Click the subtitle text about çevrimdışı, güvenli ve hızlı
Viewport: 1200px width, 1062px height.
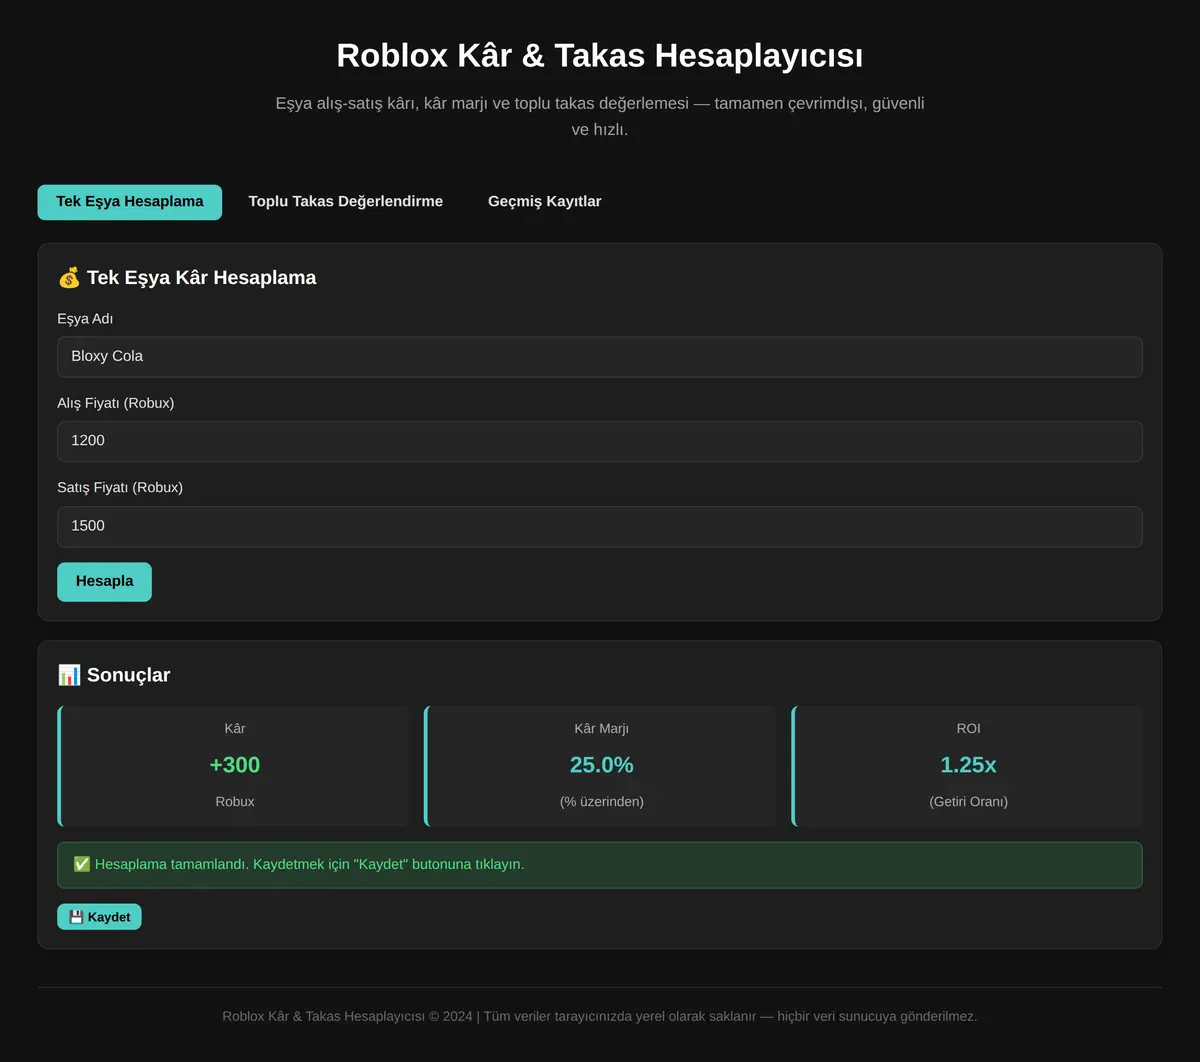pos(600,116)
